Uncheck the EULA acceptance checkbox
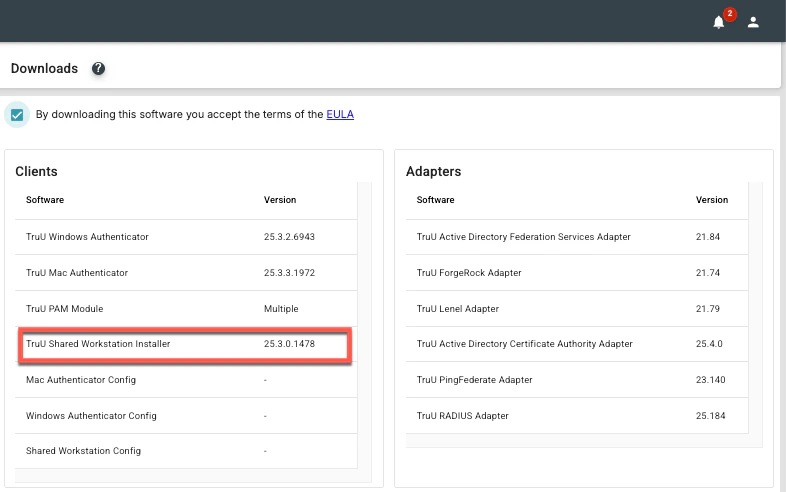Viewport: 786px width, 492px height. pyautogui.click(x=17, y=115)
